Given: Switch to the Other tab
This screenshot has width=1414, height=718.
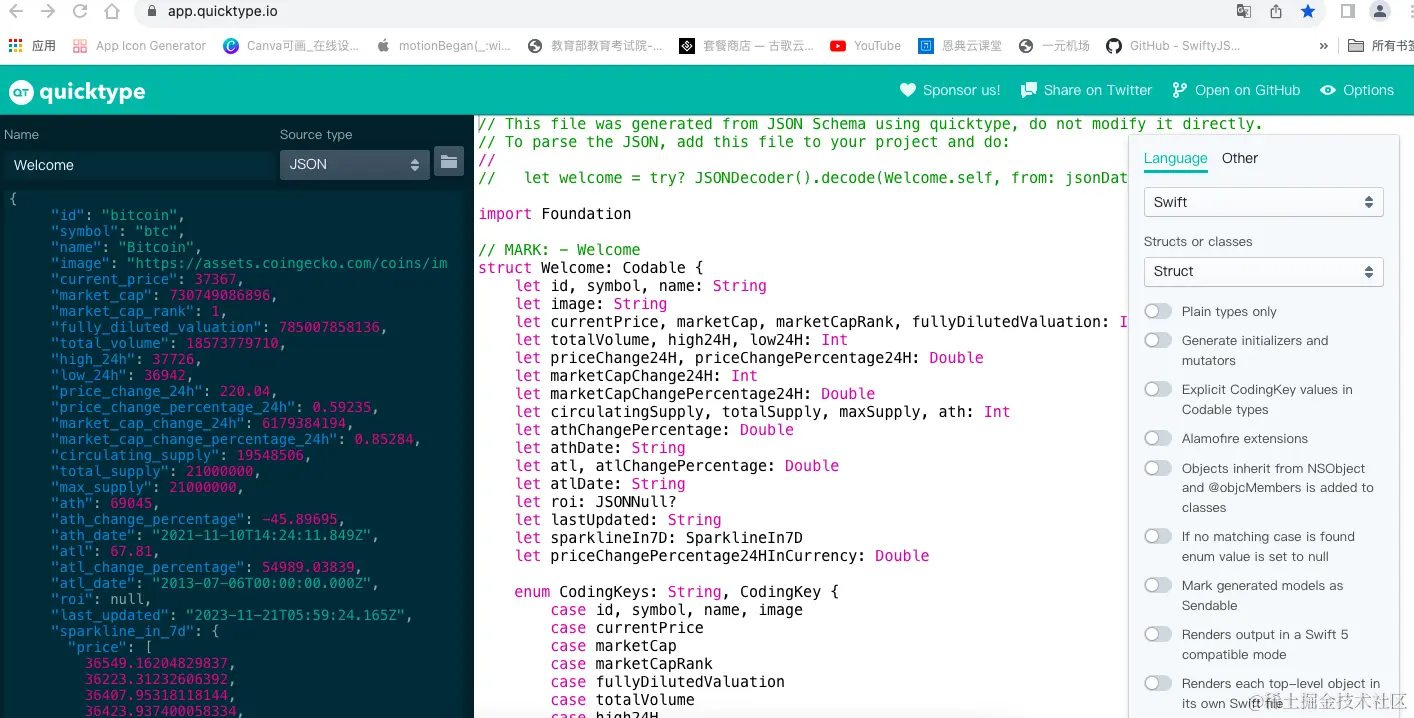Looking at the screenshot, I should [x=1240, y=158].
